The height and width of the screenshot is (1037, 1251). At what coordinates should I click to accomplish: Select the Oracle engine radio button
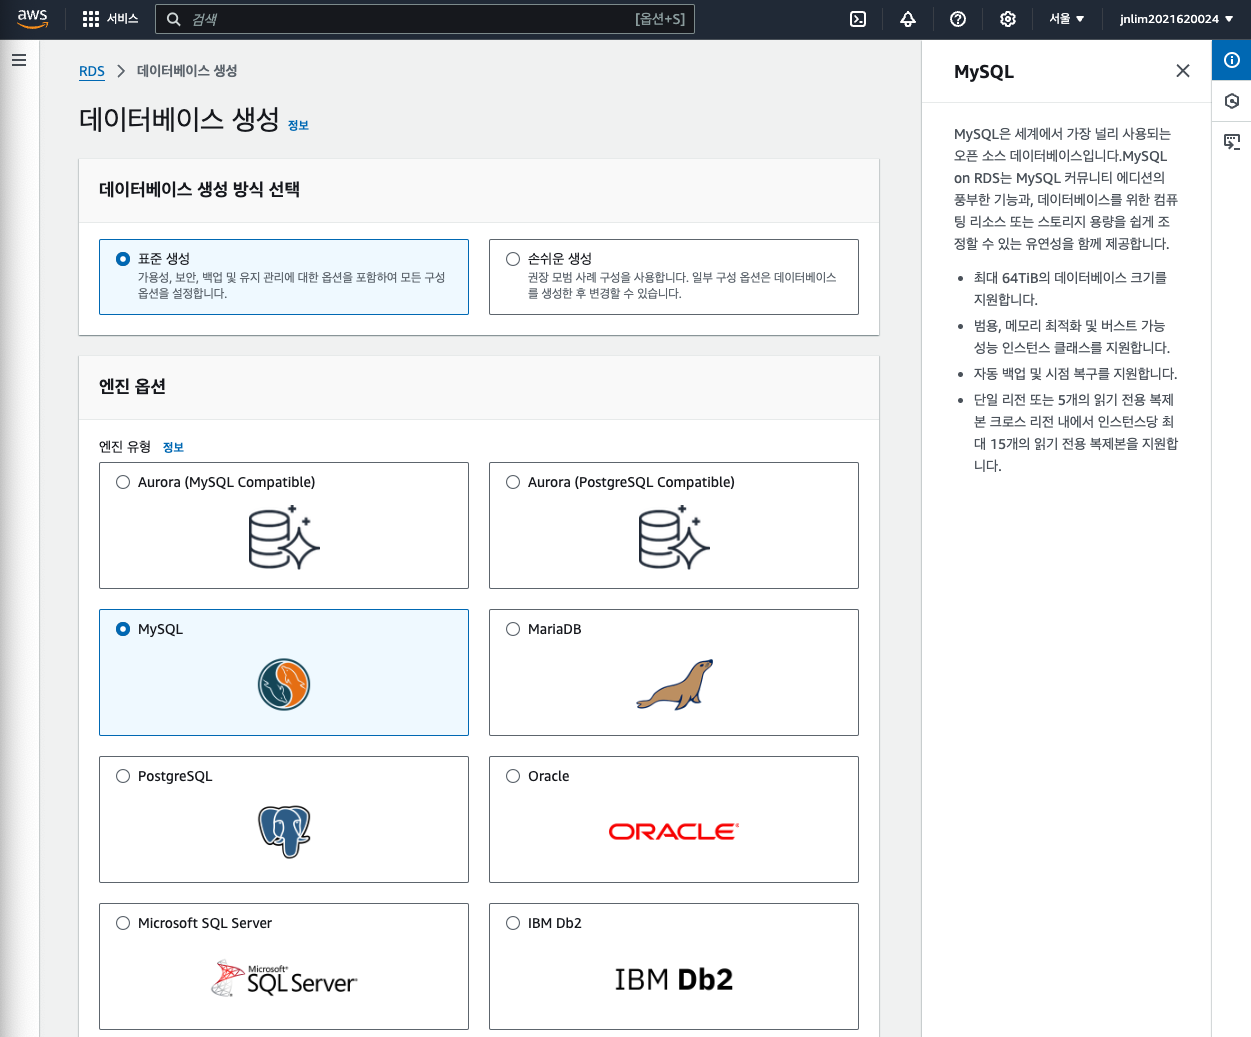pos(513,776)
